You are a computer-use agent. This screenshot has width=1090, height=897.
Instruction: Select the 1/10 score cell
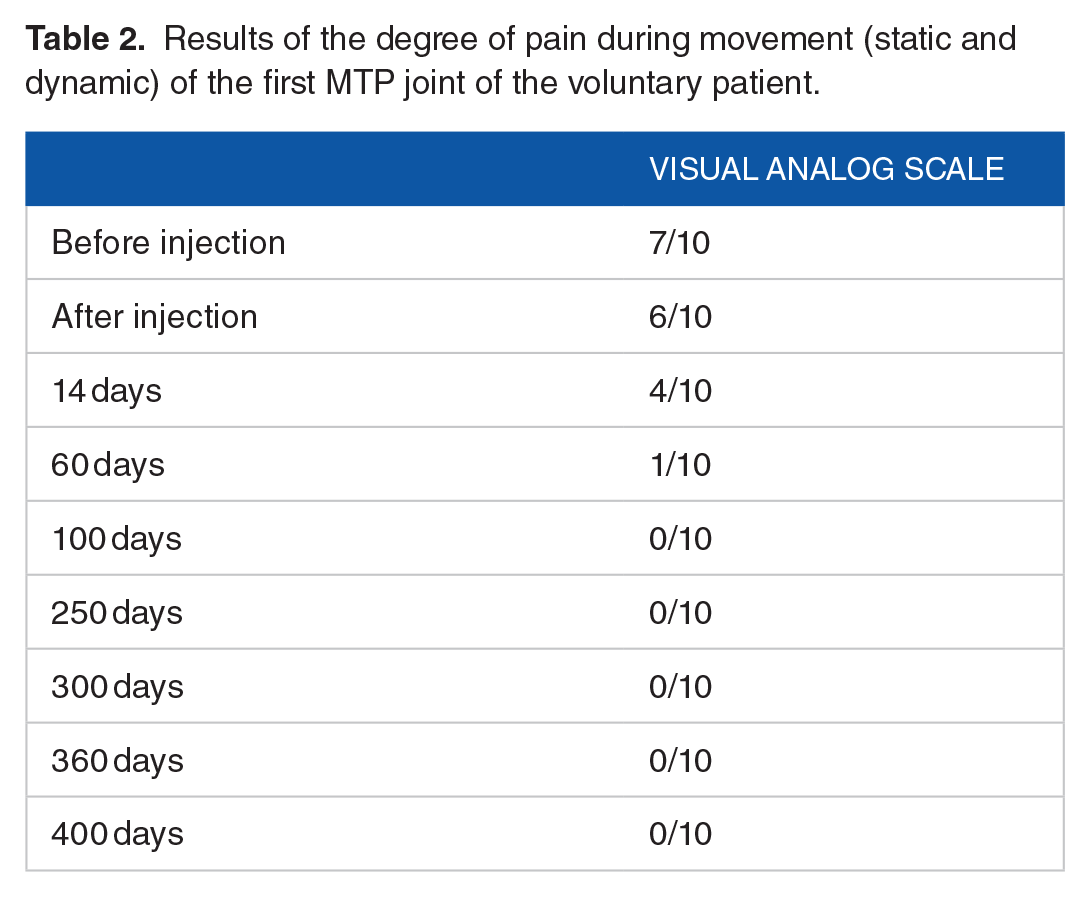(680, 465)
